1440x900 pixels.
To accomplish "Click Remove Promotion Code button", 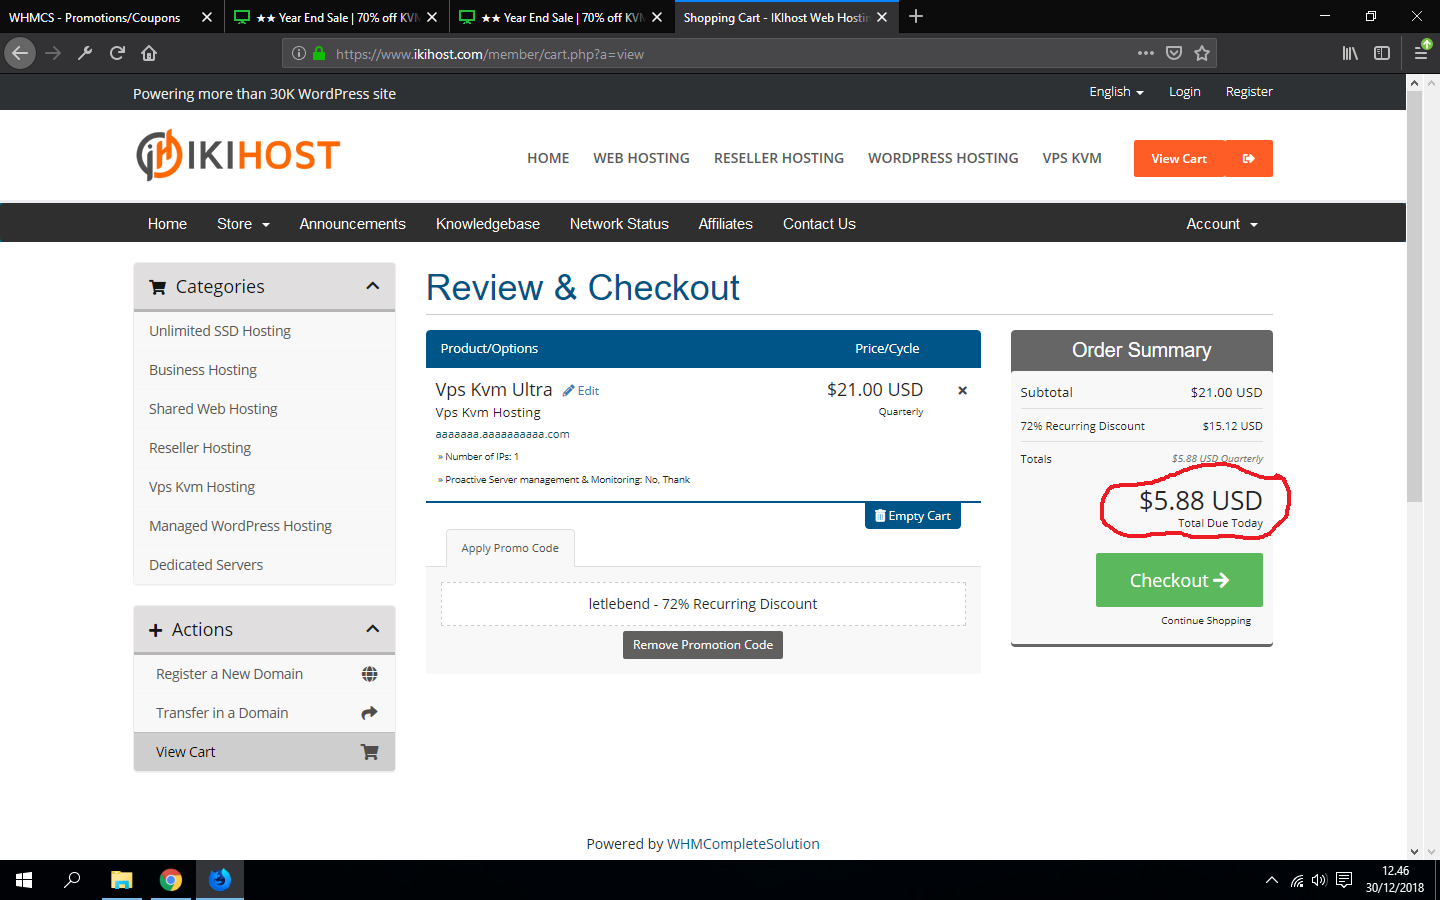I will point(703,645).
